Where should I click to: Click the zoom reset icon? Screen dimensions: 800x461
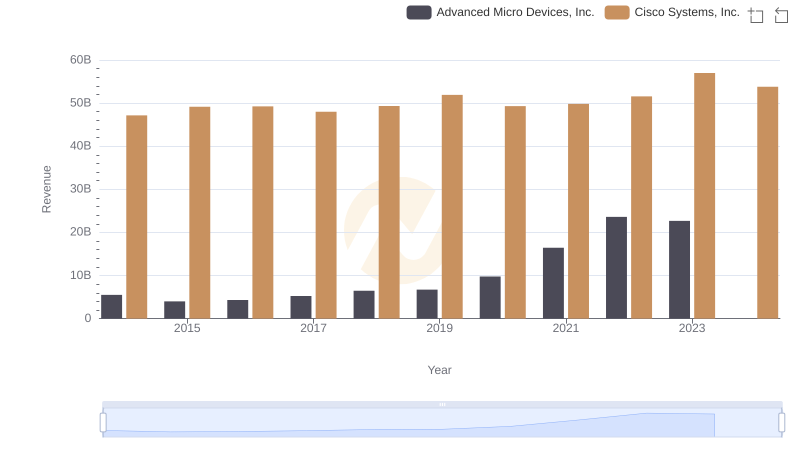pyautogui.click(x=781, y=15)
